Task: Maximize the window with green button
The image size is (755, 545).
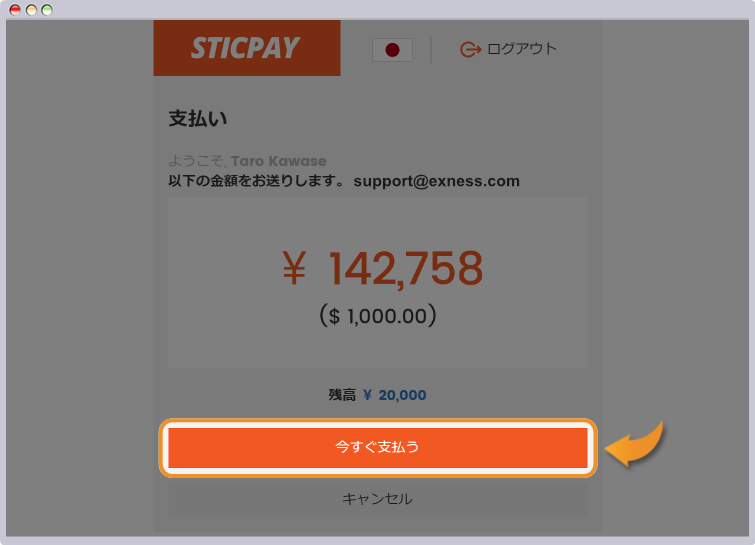Action: [47, 10]
